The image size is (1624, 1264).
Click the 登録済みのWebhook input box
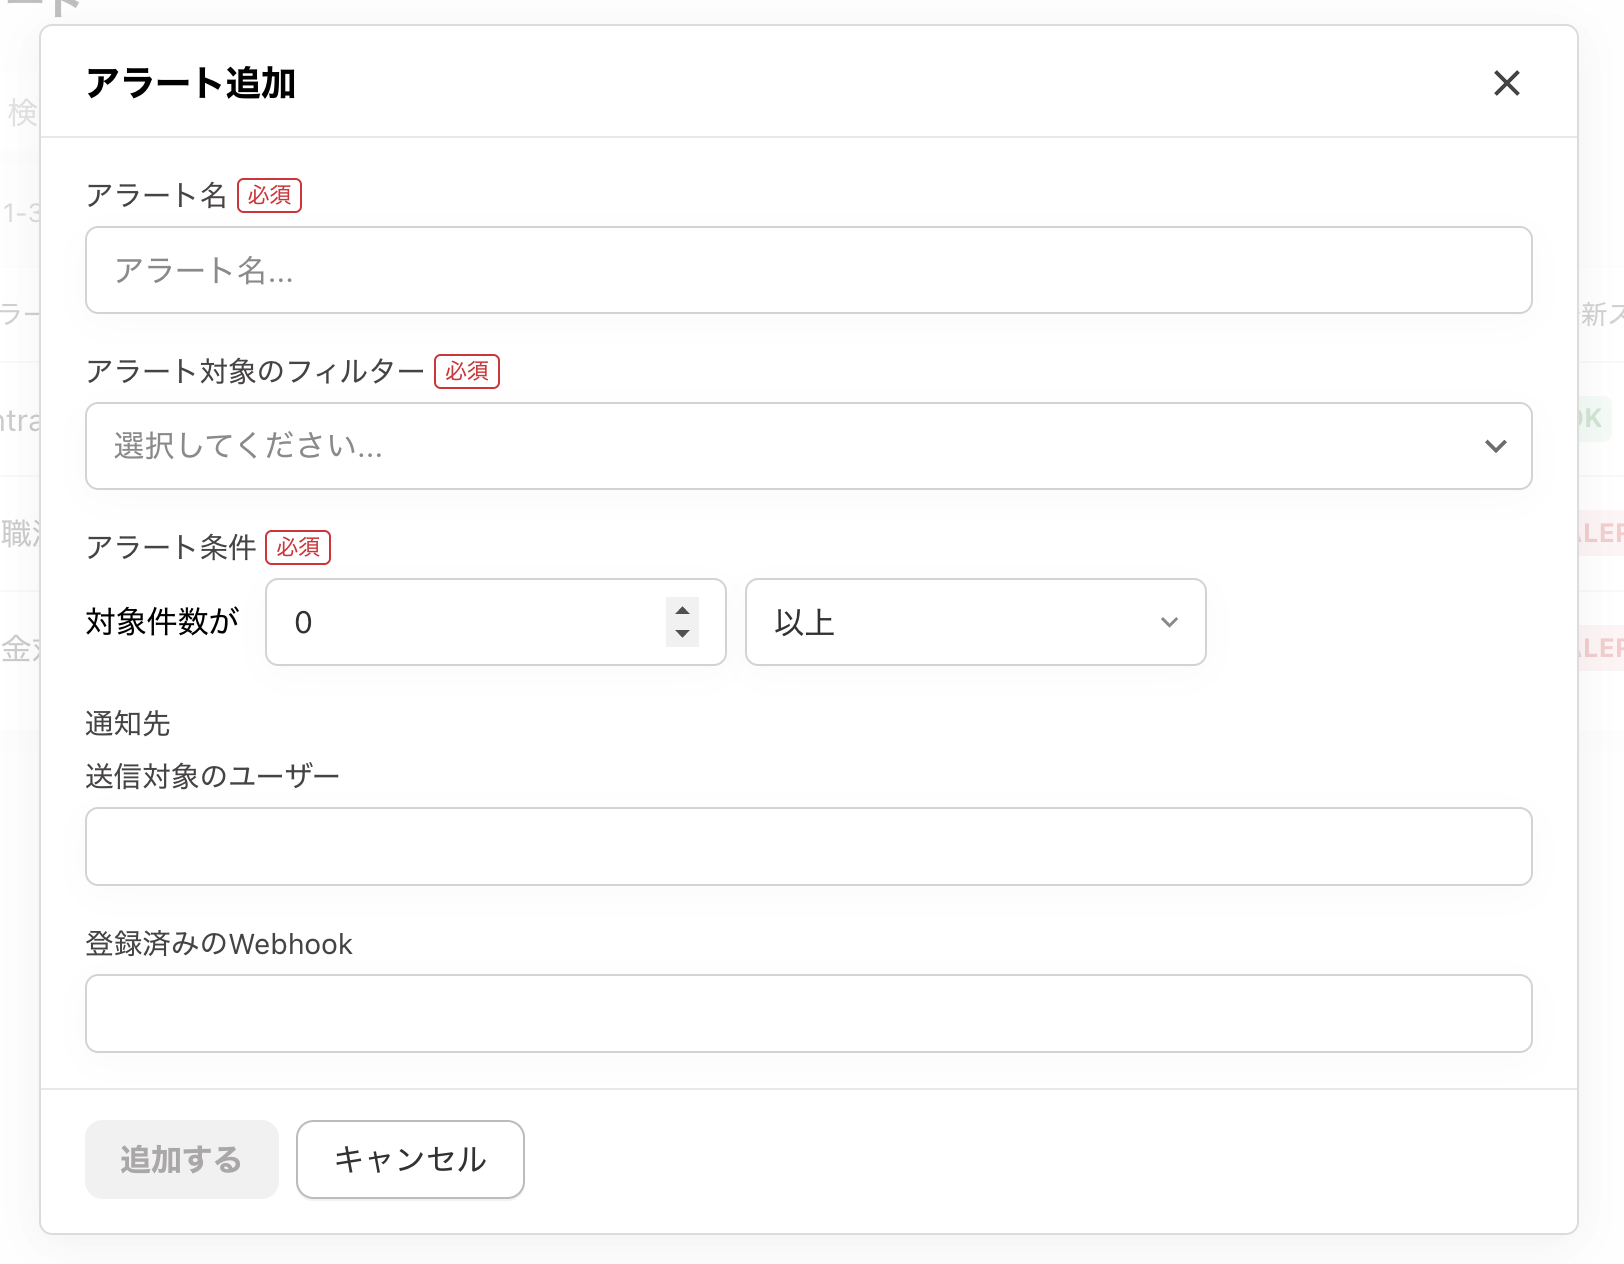808,1013
